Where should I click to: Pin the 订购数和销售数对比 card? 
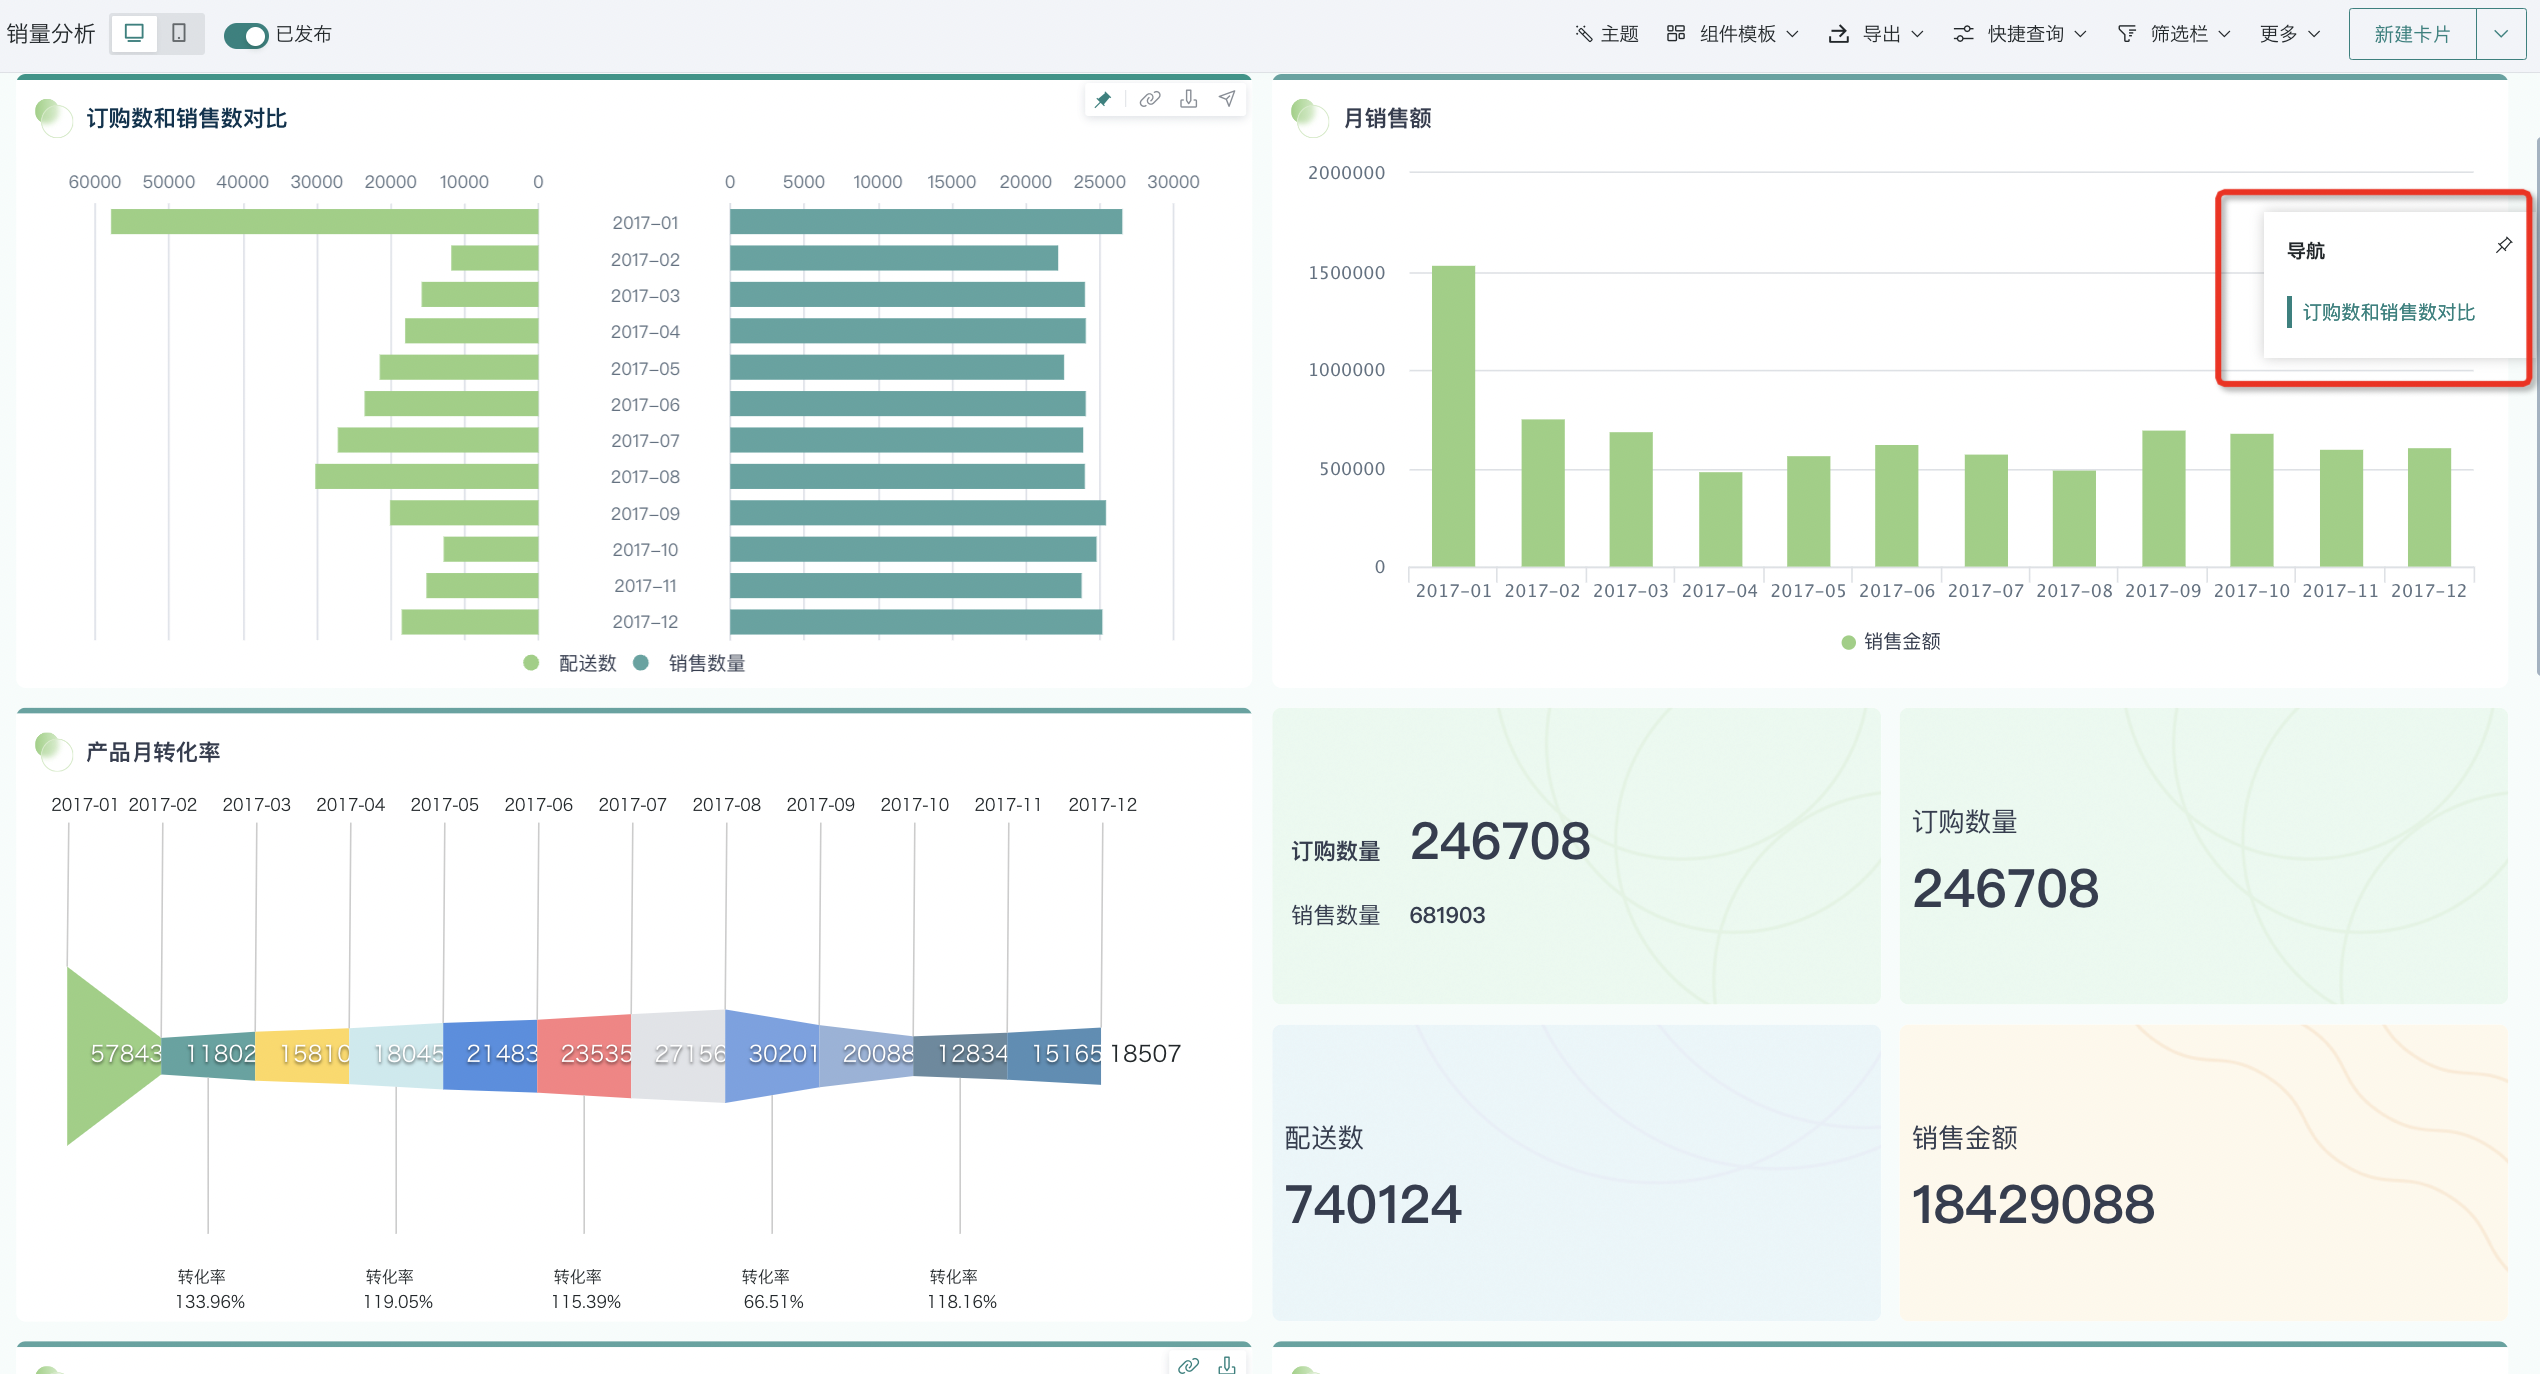pos(1103,99)
